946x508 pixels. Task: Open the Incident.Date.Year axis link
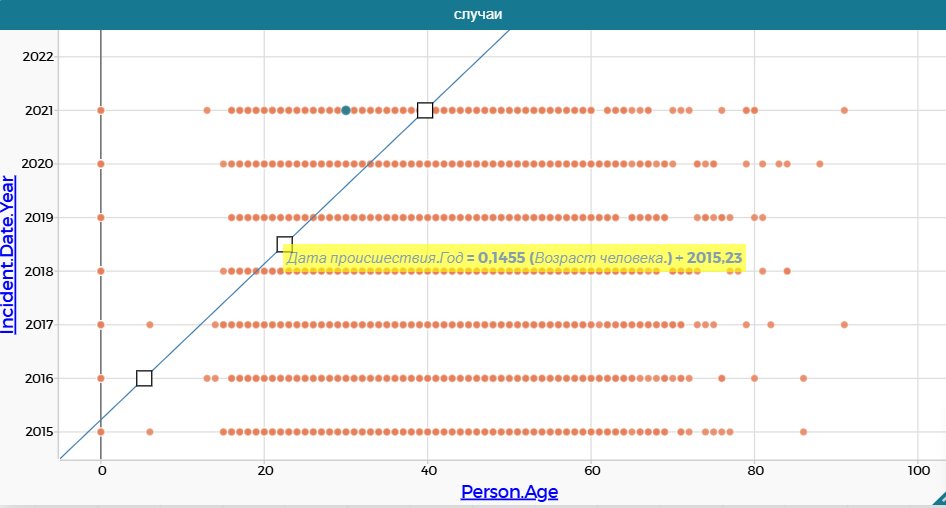click(9, 254)
